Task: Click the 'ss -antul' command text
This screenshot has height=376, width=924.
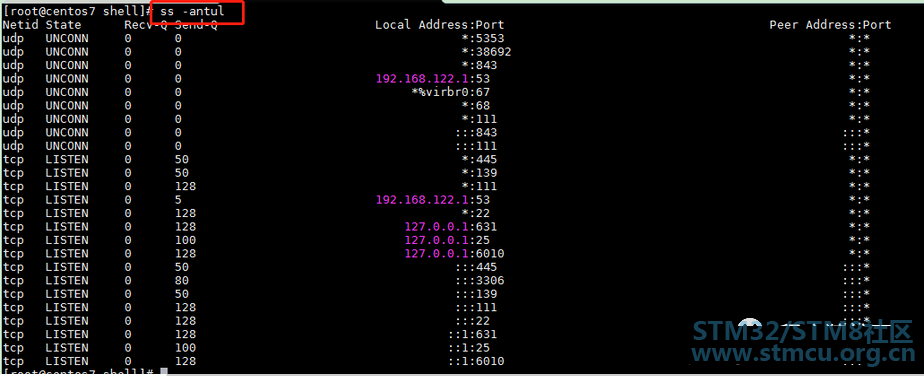Action: (193, 11)
